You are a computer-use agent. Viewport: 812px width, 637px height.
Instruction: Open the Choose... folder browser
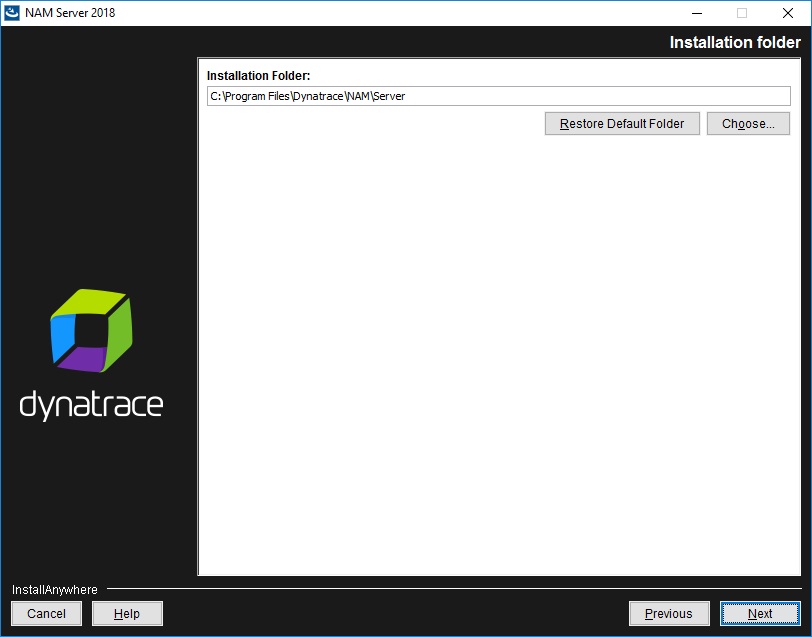point(748,124)
